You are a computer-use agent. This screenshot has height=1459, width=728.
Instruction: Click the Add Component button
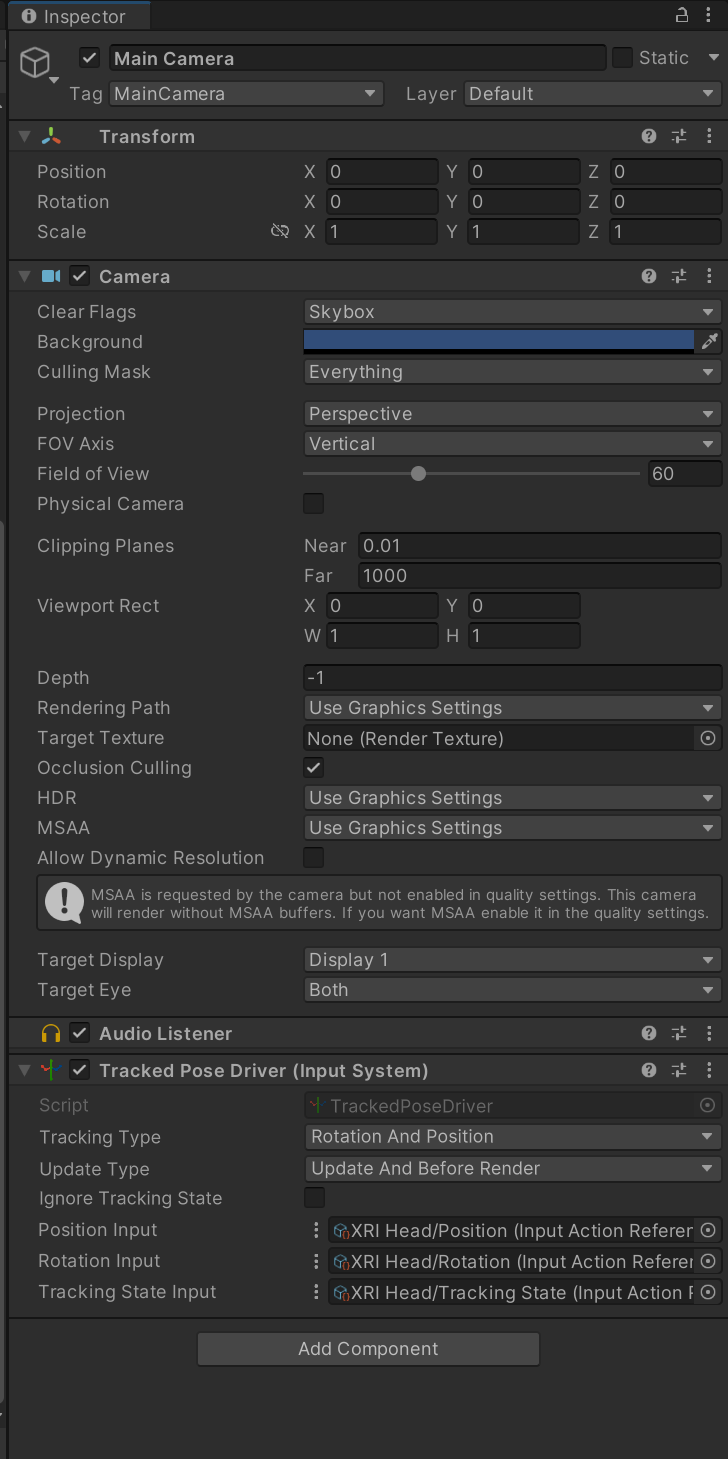(x=368, y=1349)
